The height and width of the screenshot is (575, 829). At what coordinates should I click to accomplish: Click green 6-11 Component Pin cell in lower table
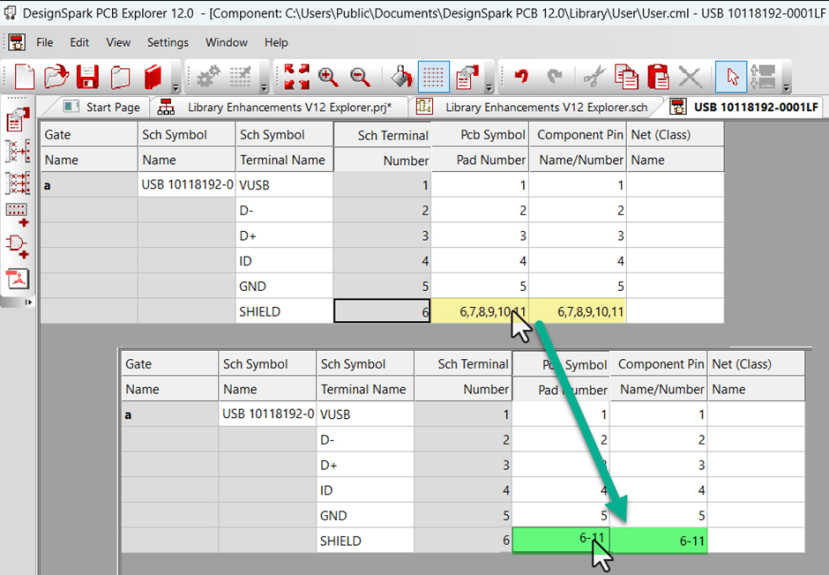point(659,541)
